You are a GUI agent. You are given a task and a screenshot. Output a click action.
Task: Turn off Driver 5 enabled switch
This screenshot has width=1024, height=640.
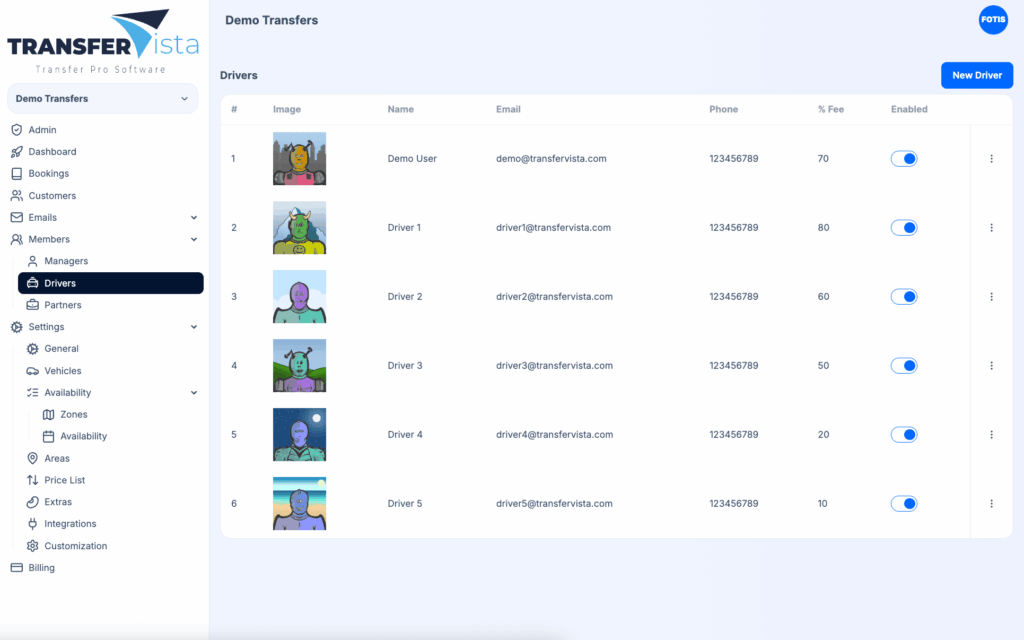904,504
